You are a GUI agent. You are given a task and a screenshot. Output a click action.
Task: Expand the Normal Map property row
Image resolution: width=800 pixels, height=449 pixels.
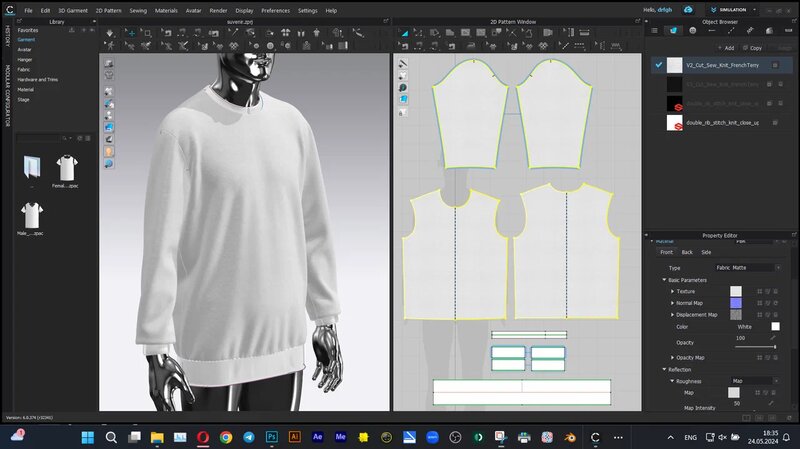point(672,303)
